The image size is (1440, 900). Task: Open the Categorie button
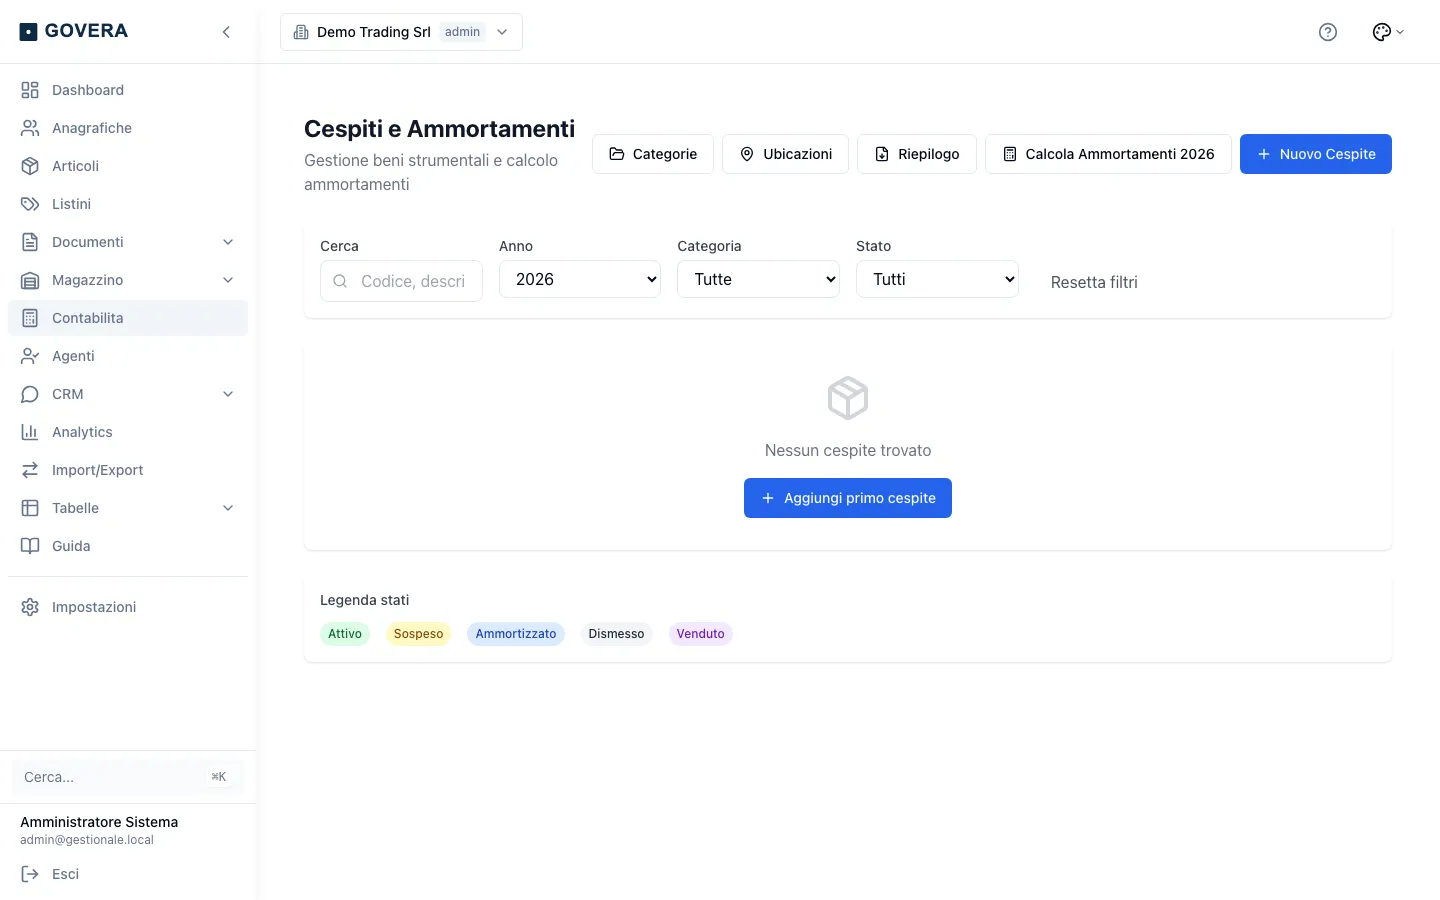(653, 154)
